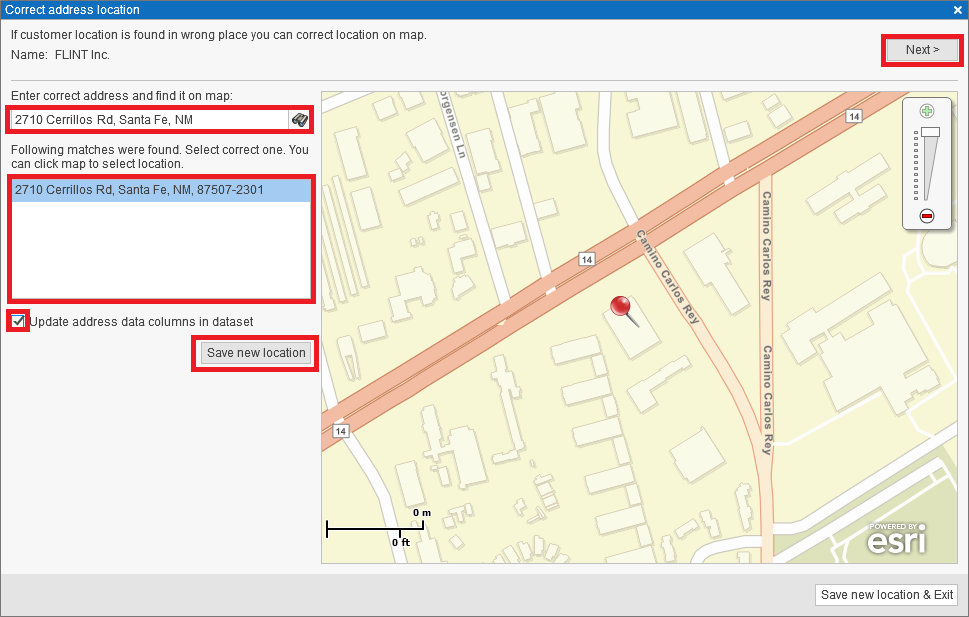Zoom out with the red minus icon

click(927, 216)
